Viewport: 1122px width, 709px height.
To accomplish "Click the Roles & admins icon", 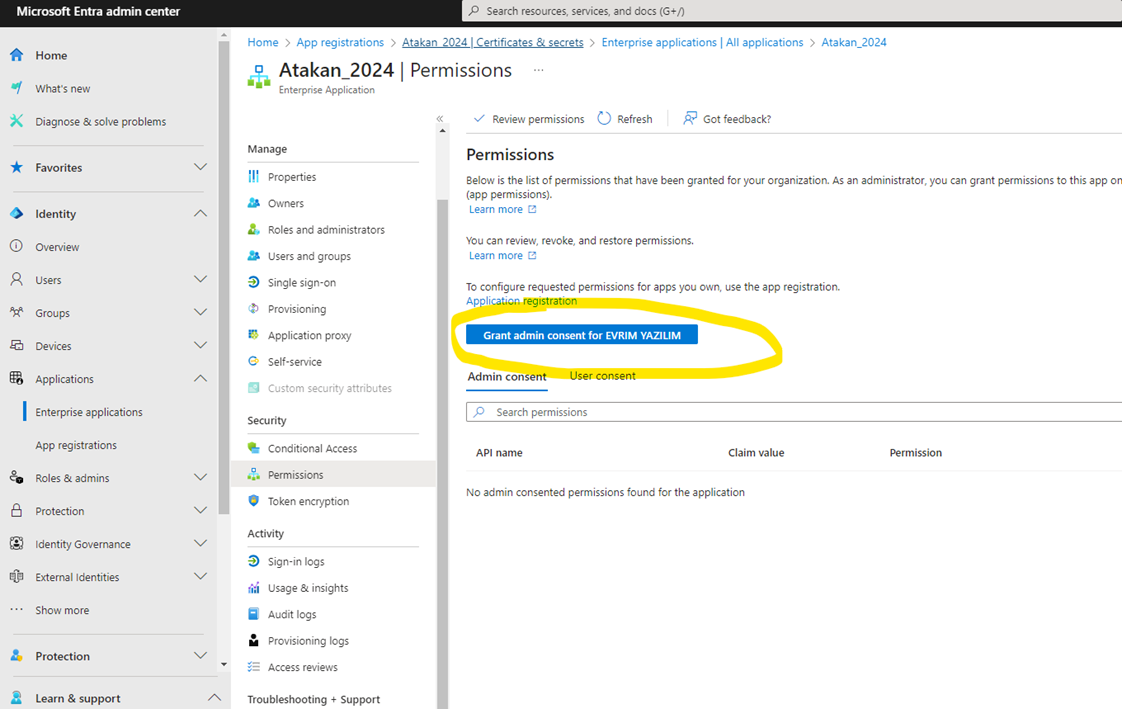I will pyautogui.click(x=16, y=477).
